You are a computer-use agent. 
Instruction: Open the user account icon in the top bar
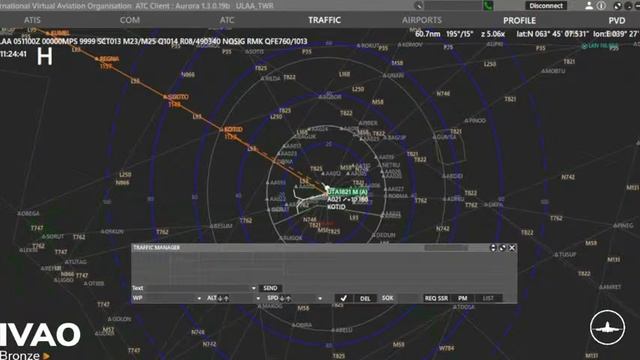(589, 6)
